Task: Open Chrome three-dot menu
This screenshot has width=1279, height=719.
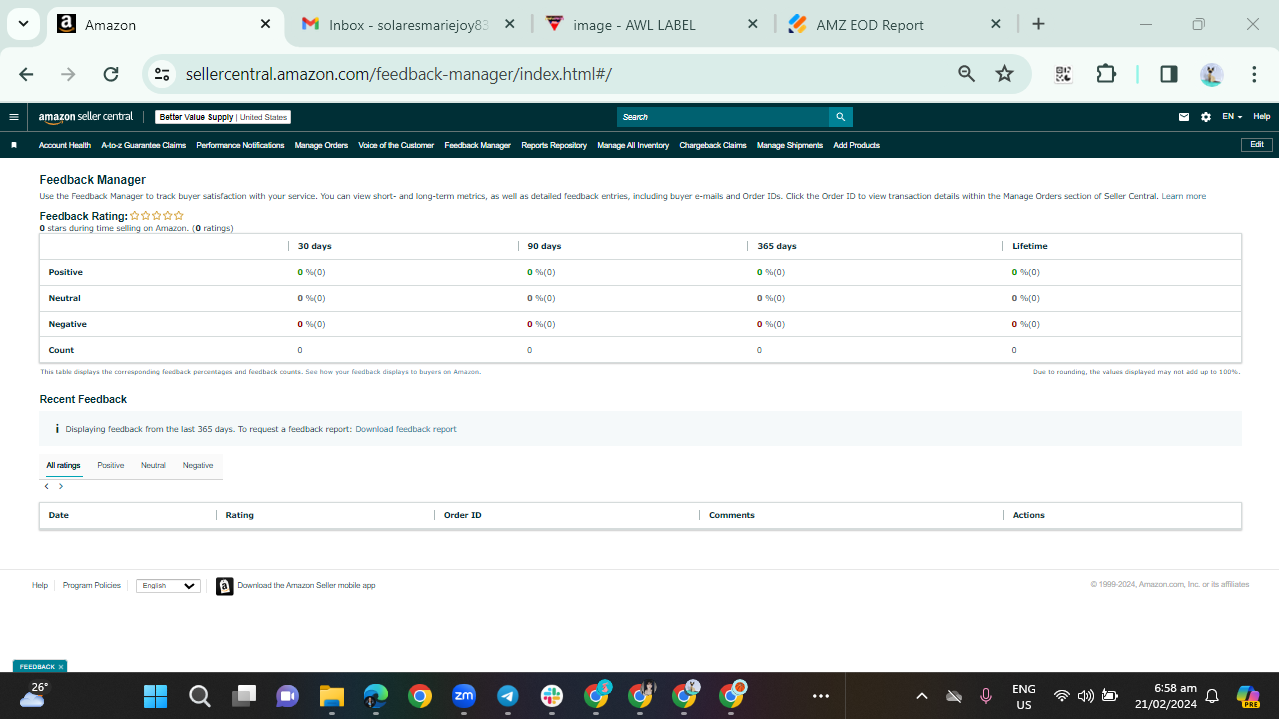Action: pos(1254,74)
